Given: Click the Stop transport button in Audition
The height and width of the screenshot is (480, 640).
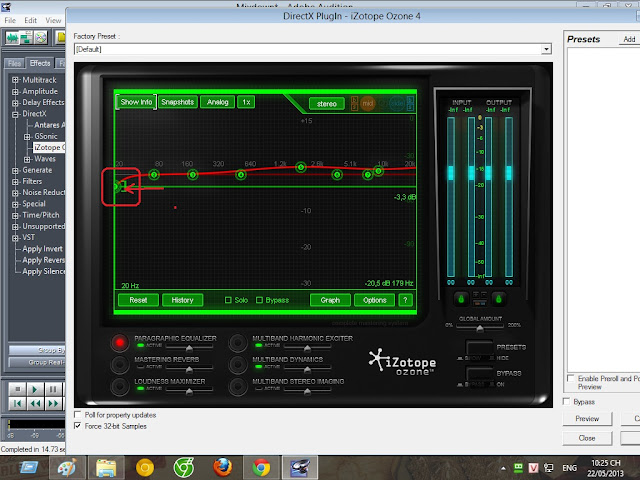Looking at the screenshot, I should click(x=18, y=389).
